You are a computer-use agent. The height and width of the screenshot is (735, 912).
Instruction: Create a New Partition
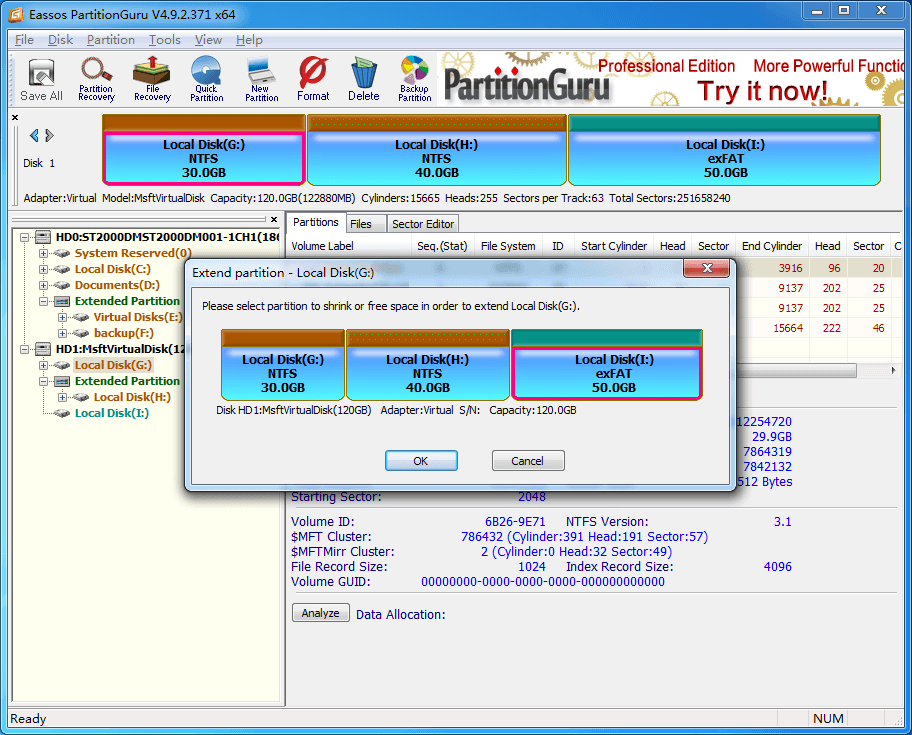click(x=261, y=80)
